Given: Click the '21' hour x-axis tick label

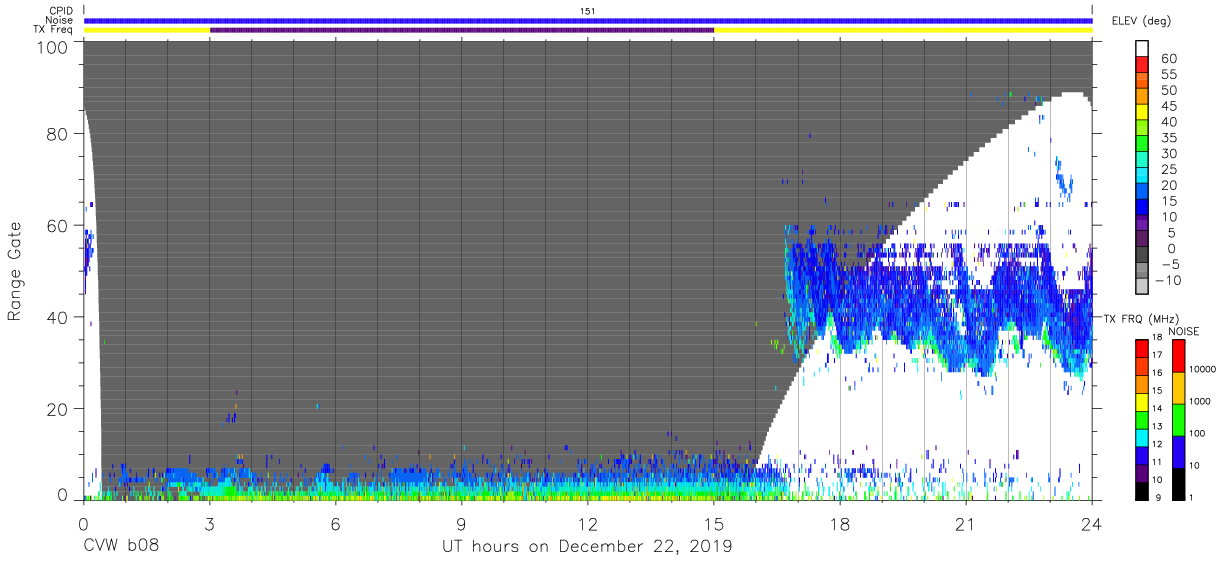Looking at the screenshot, I should 966,524.
